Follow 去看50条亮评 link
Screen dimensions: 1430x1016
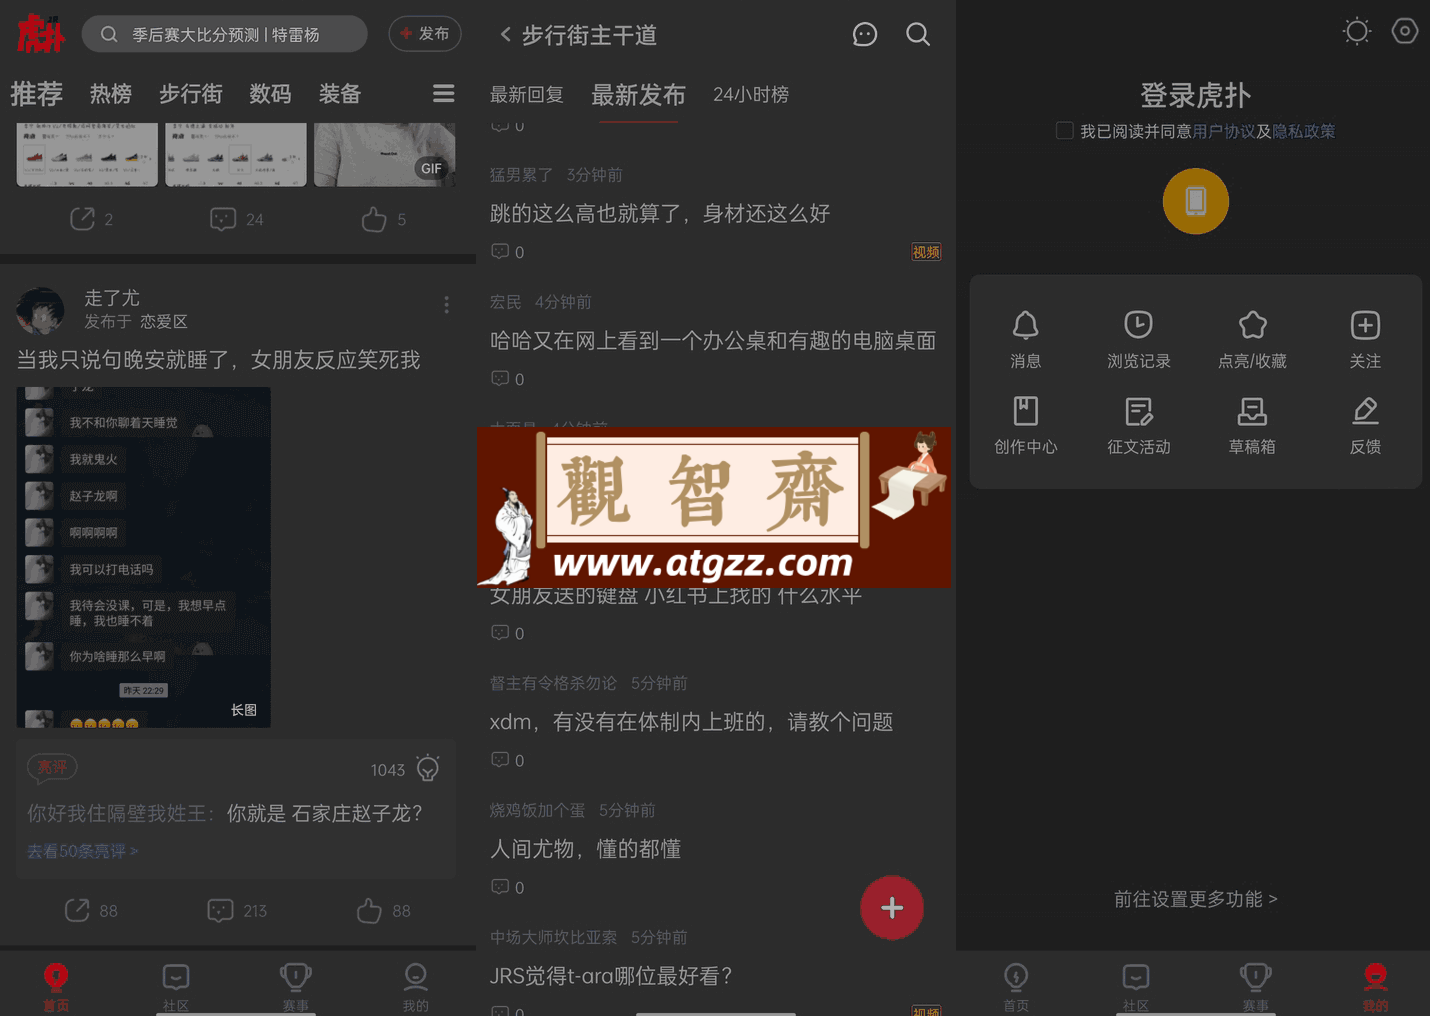[83, 851]
